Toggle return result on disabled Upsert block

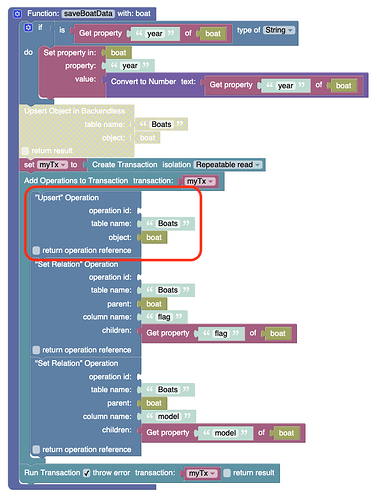pyautogui.click(x=26, y=151)
